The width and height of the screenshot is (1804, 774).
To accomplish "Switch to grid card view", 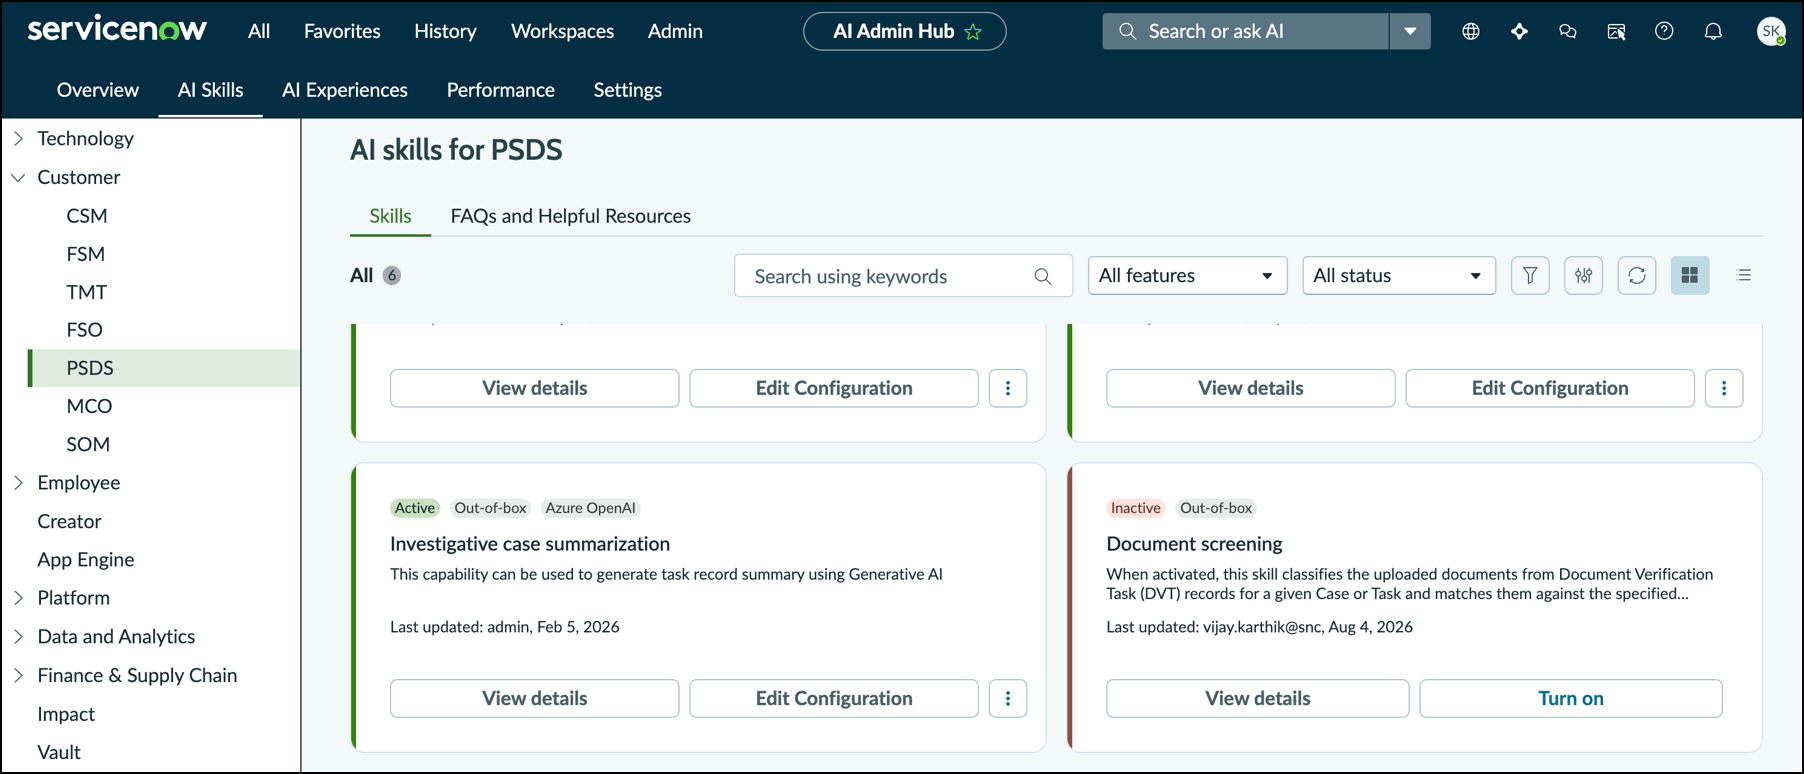I will [1690, 275].
